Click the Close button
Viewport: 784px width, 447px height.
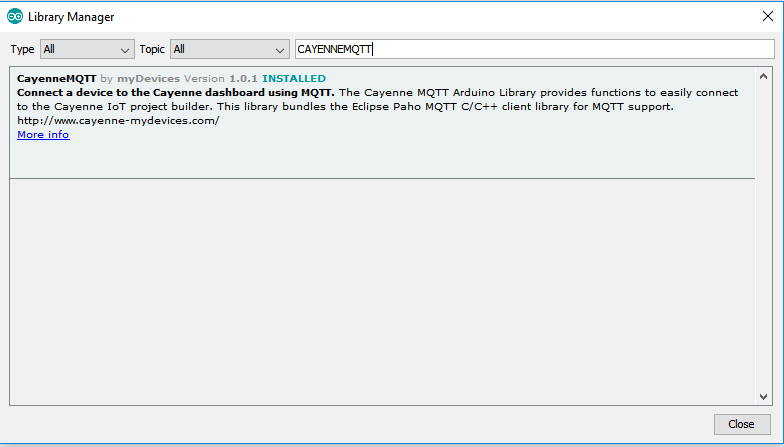click(742, 424)
